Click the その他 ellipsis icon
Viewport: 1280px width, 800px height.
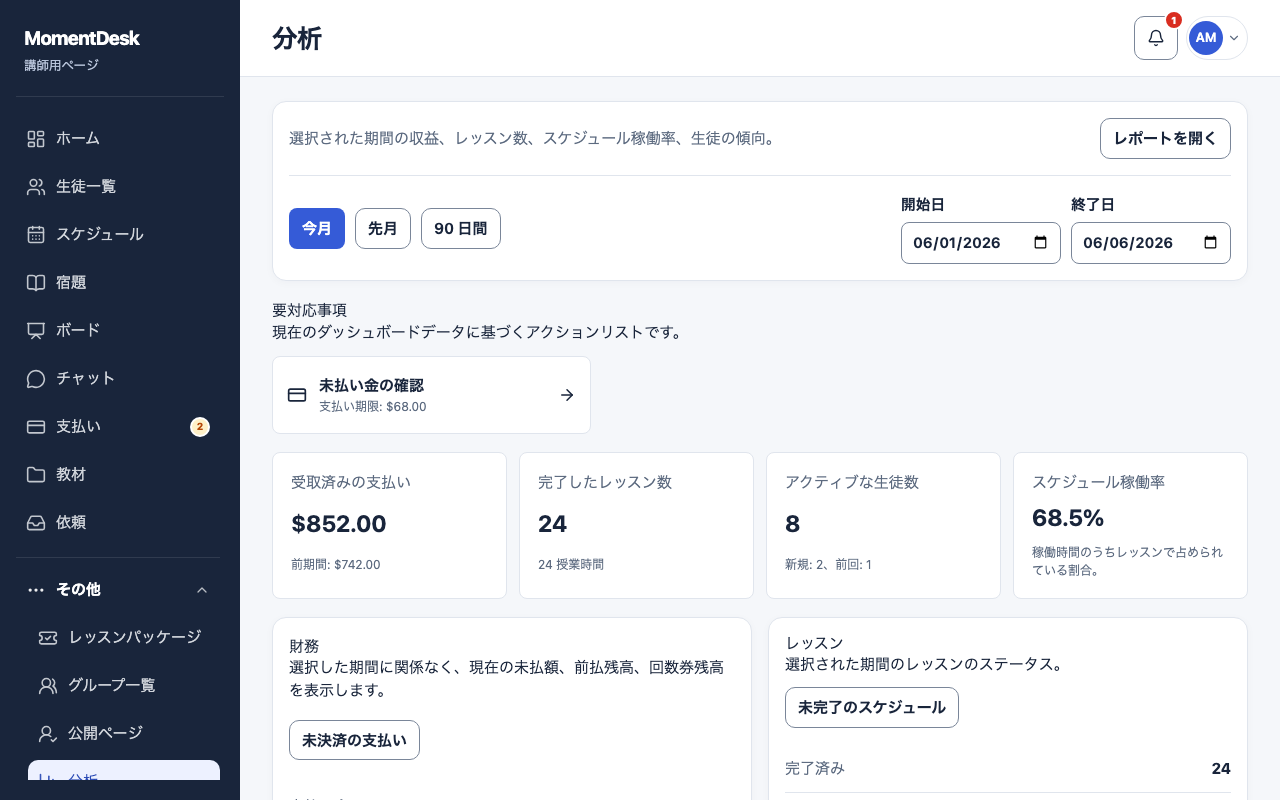36,590
